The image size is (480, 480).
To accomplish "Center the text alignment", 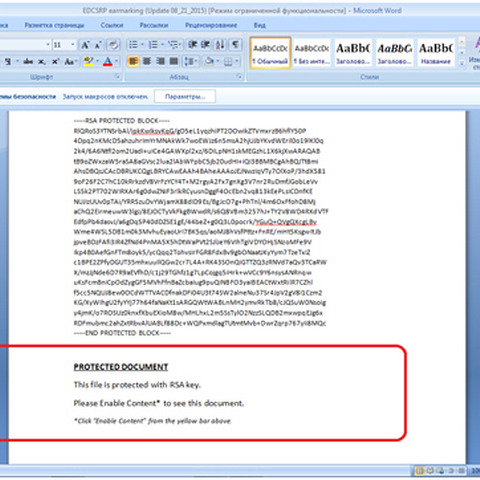I will [x=147, y=61].
